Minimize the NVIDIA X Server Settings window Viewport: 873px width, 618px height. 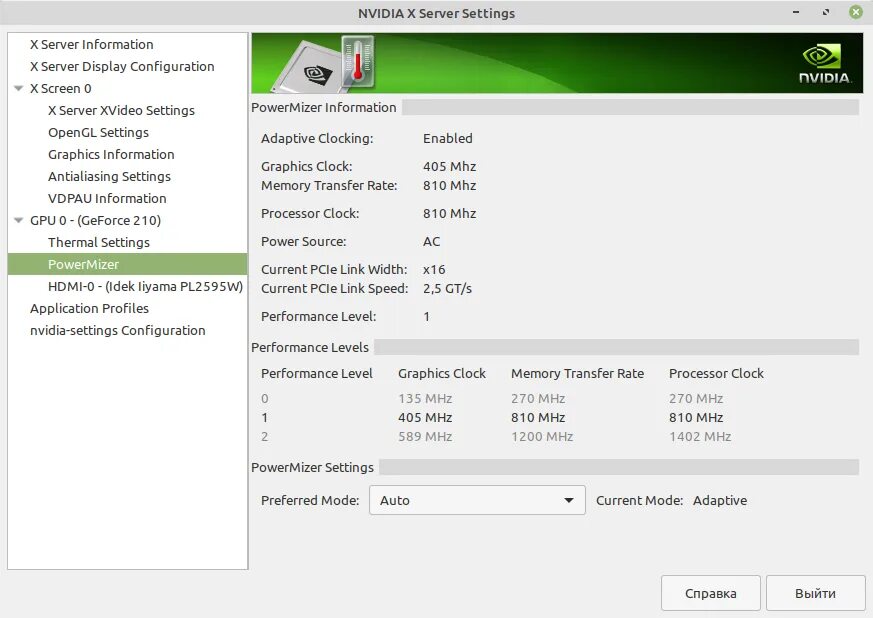796,12
